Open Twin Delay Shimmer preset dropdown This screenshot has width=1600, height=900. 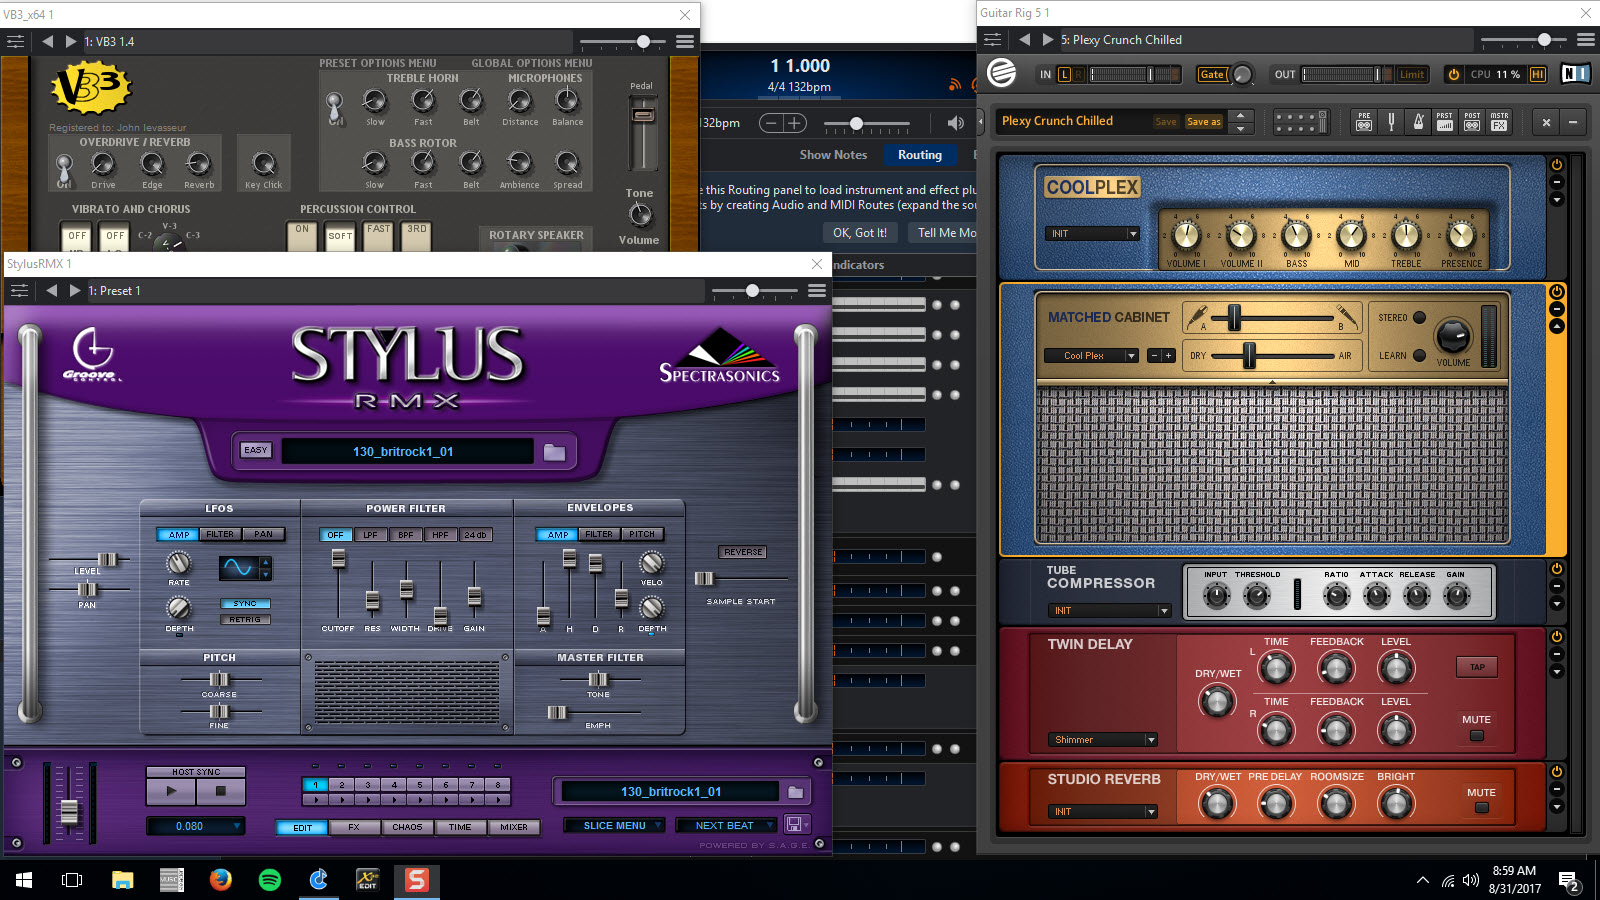pyautogui.click(x=1103, y=740)
